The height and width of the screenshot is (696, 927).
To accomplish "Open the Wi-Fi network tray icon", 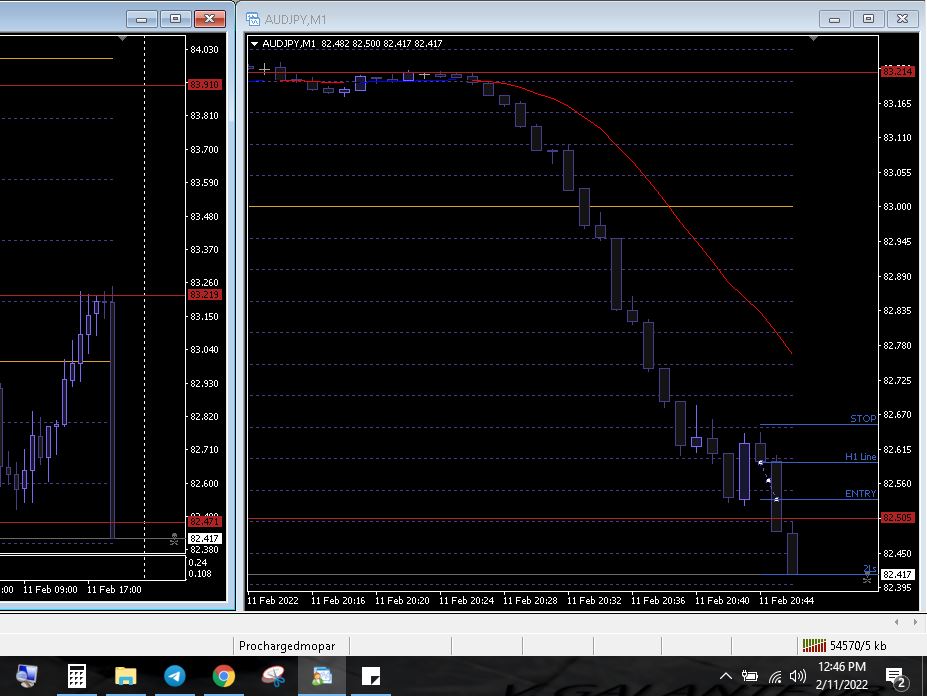I will (x=774, y=676).
